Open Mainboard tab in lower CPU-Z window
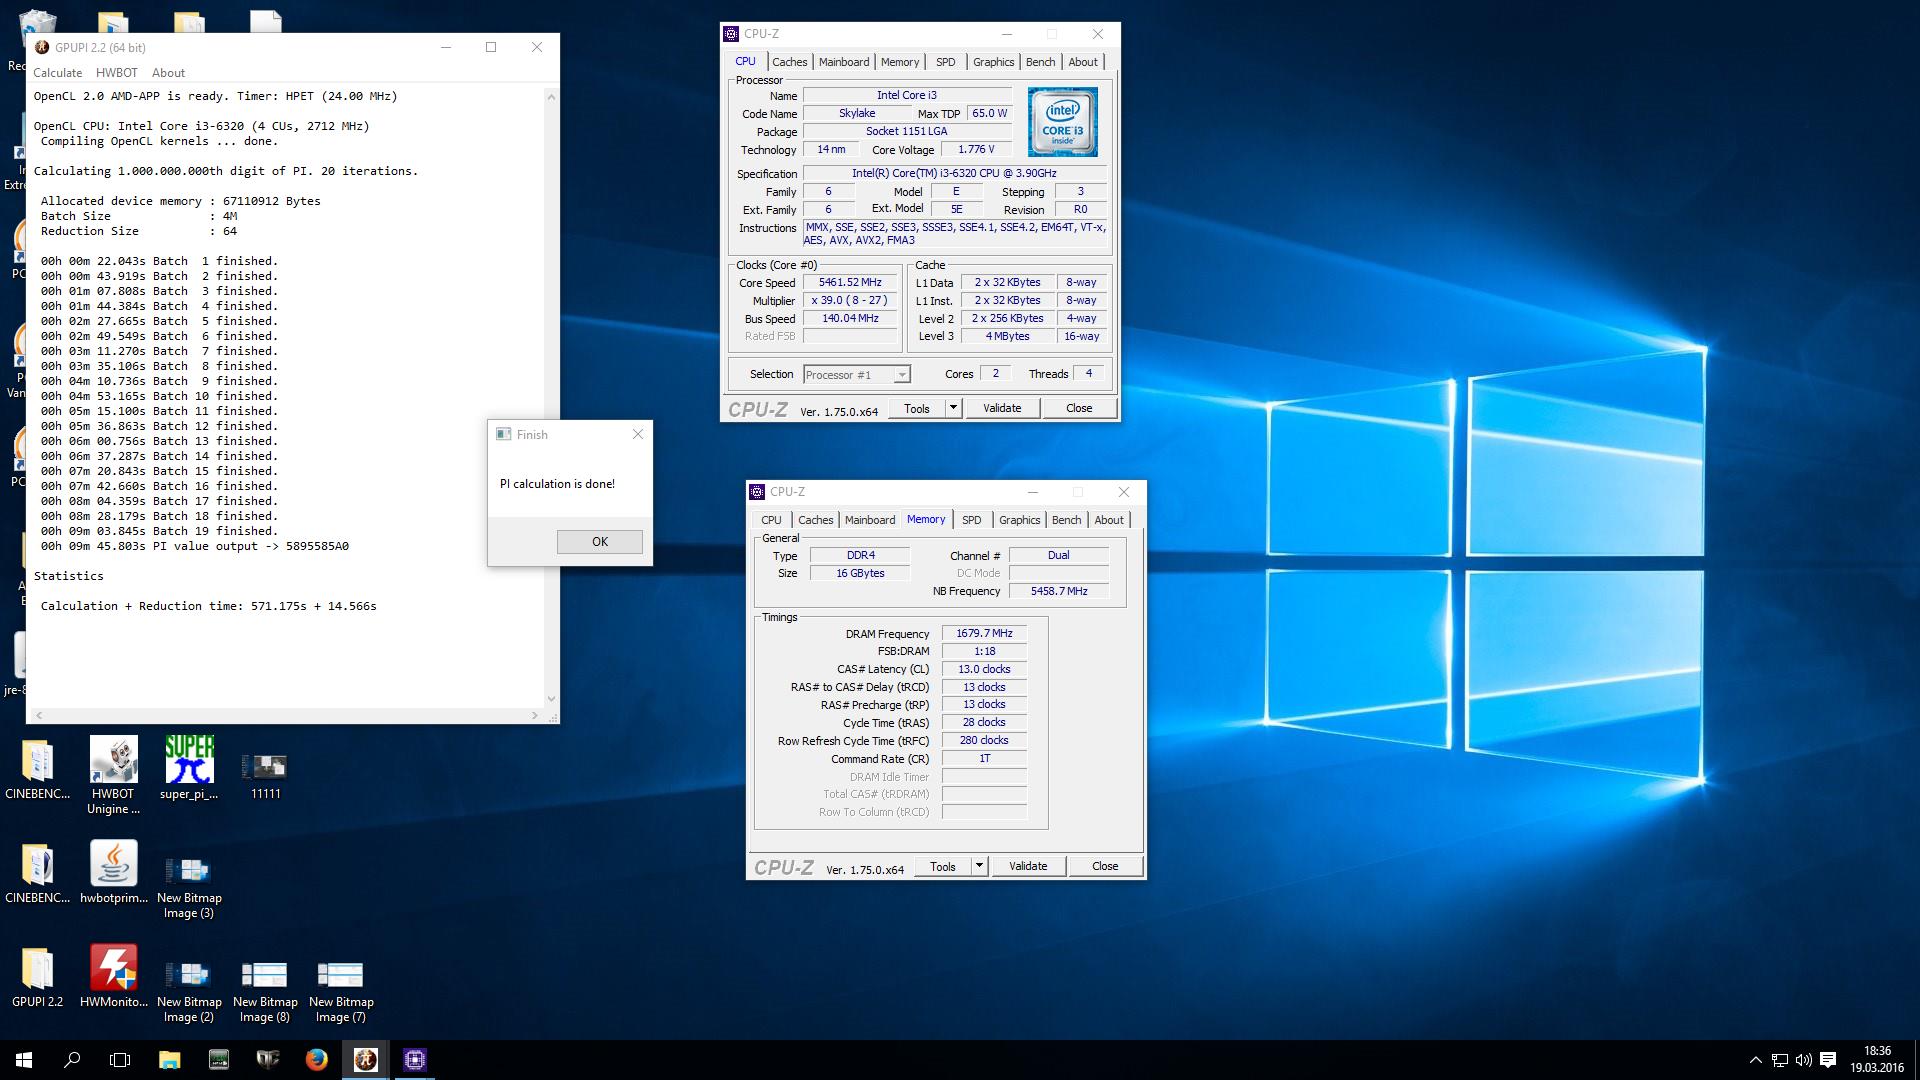The width and height of the screenshot is (1920, 1080). click(x=870, y=520)
